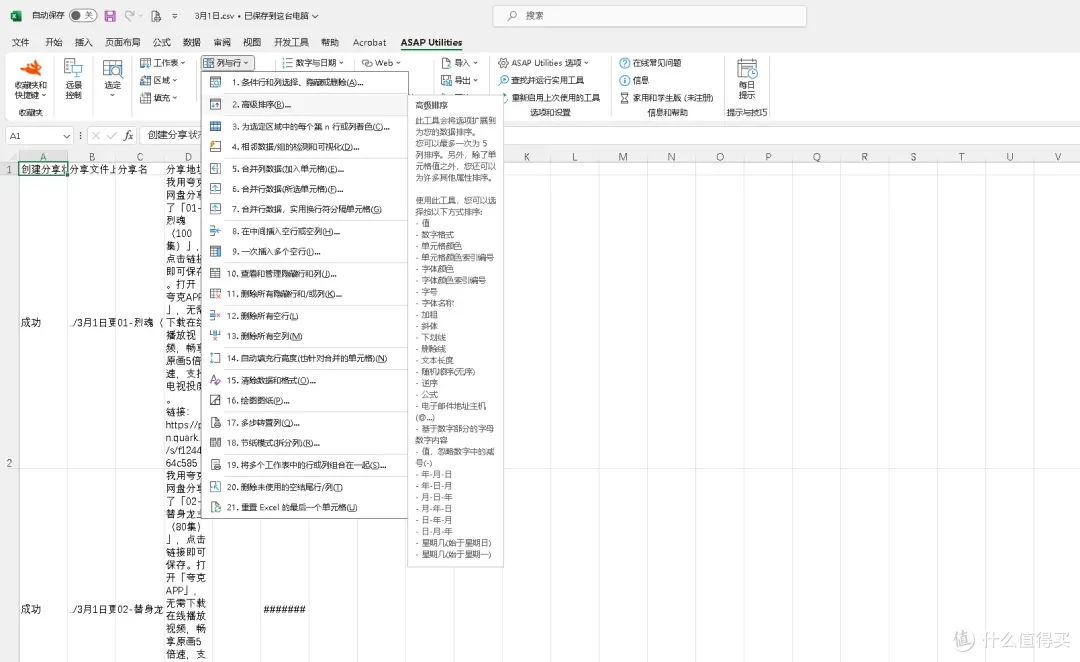This screenshot has height=662, width=1080.
Task: Click 重新启用上次使用的工具
Action: coord(549,98)
